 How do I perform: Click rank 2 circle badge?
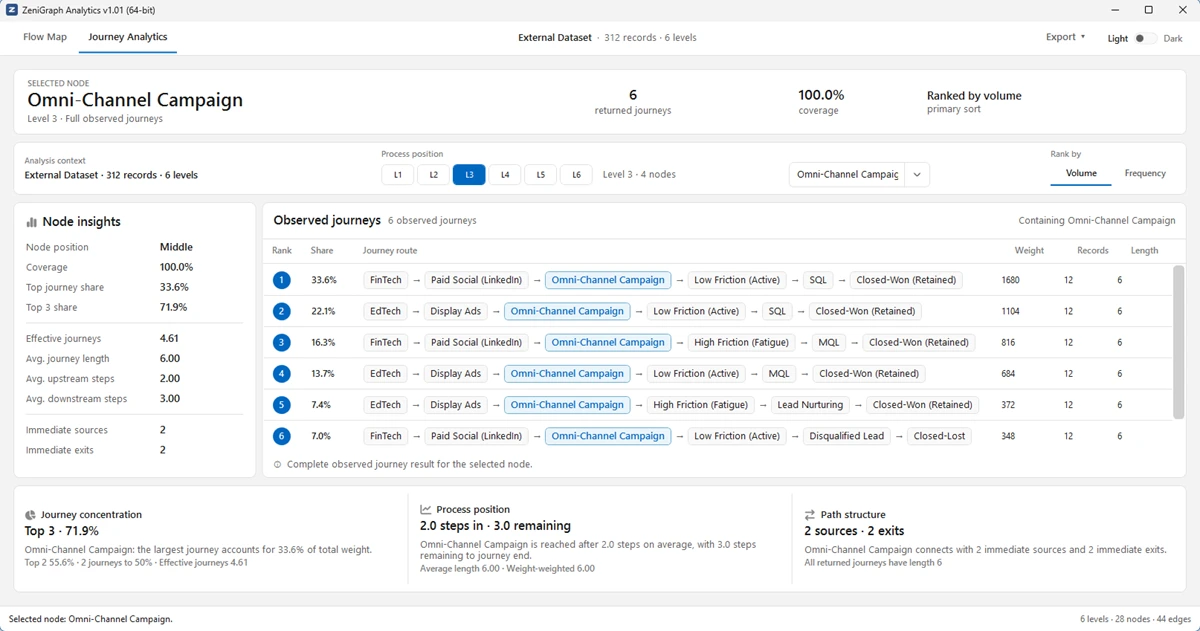click(x=282, y=311)
